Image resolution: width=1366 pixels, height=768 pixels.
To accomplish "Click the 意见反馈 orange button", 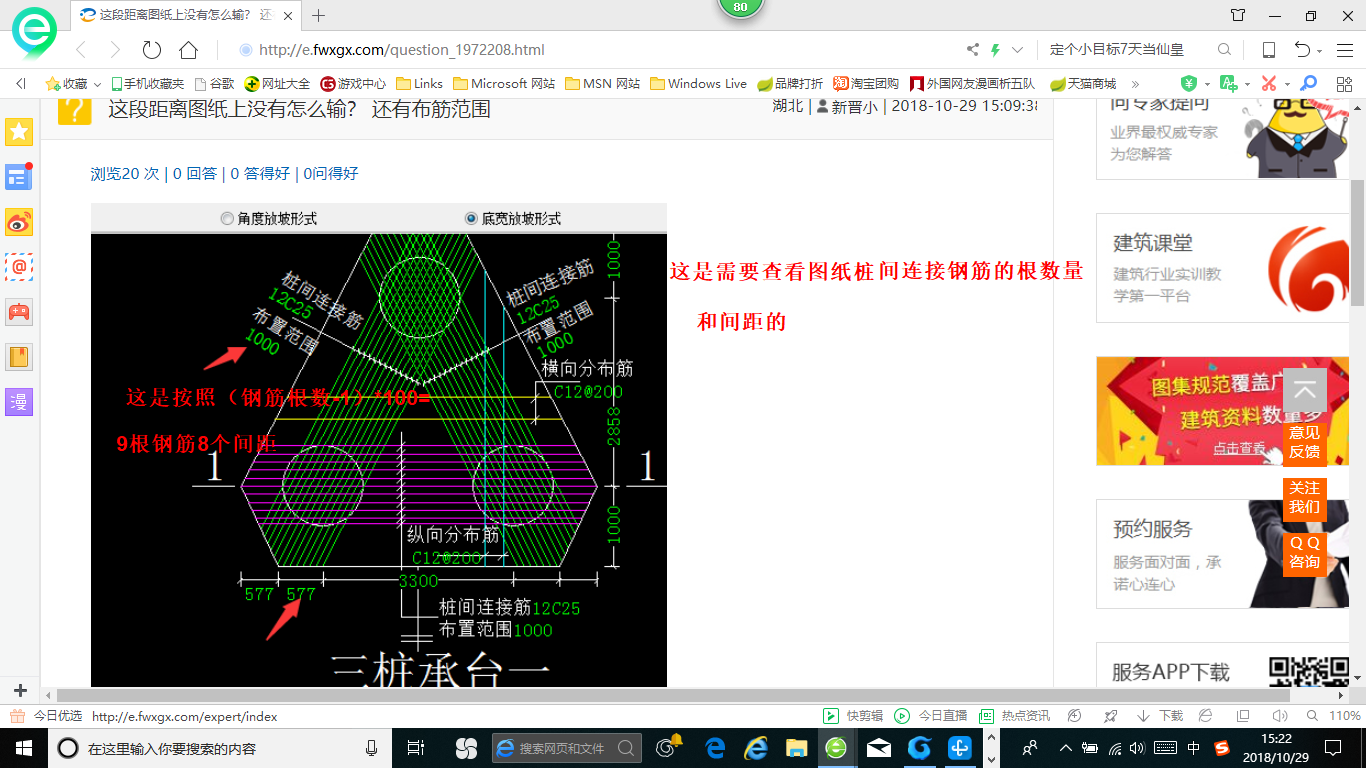I will coord(1304,442).
